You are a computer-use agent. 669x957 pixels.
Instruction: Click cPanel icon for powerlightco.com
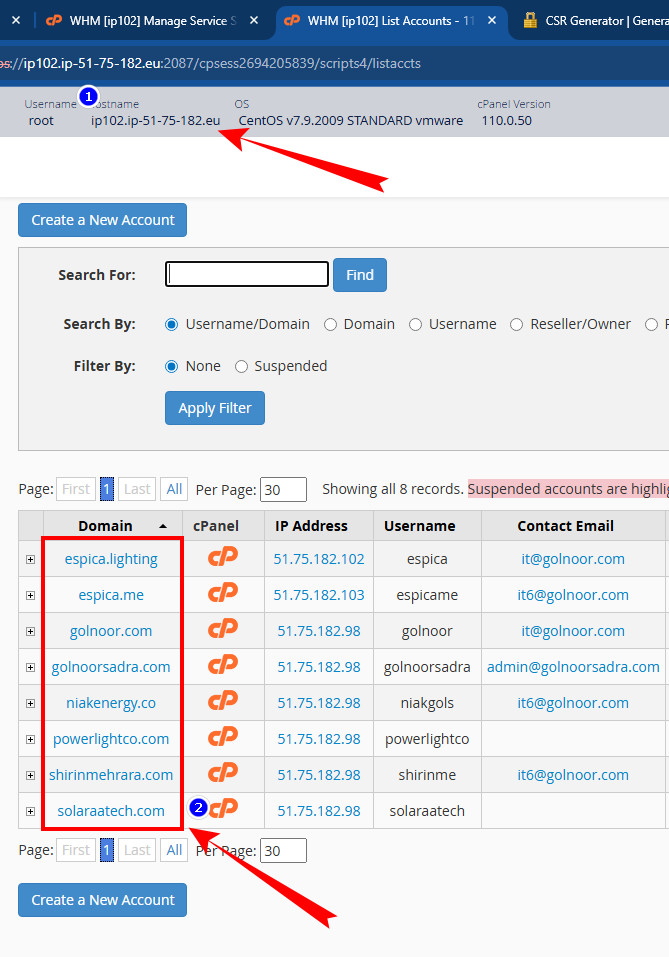222,738
